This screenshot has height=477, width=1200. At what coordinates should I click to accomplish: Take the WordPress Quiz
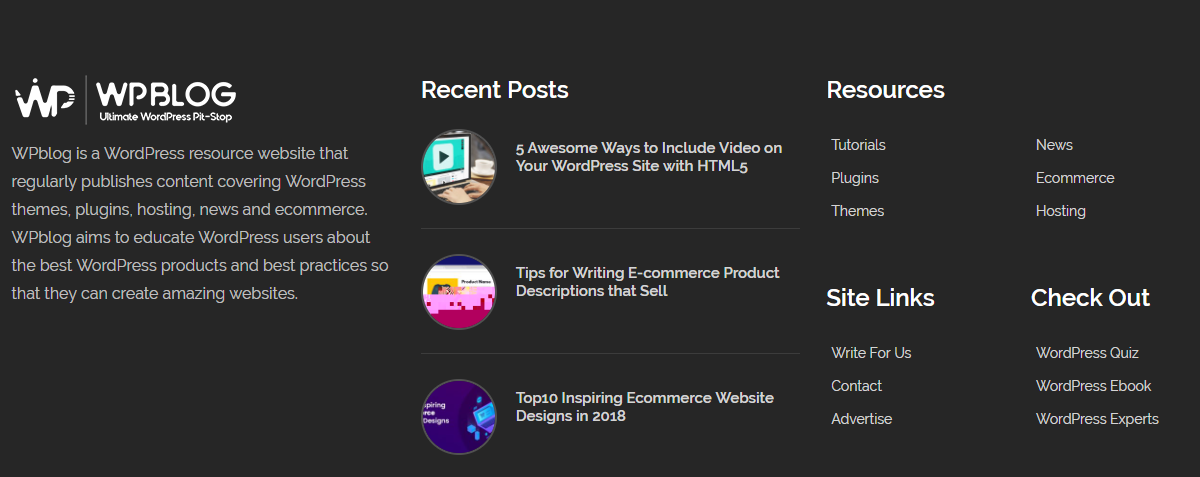tap(1087, 353)
